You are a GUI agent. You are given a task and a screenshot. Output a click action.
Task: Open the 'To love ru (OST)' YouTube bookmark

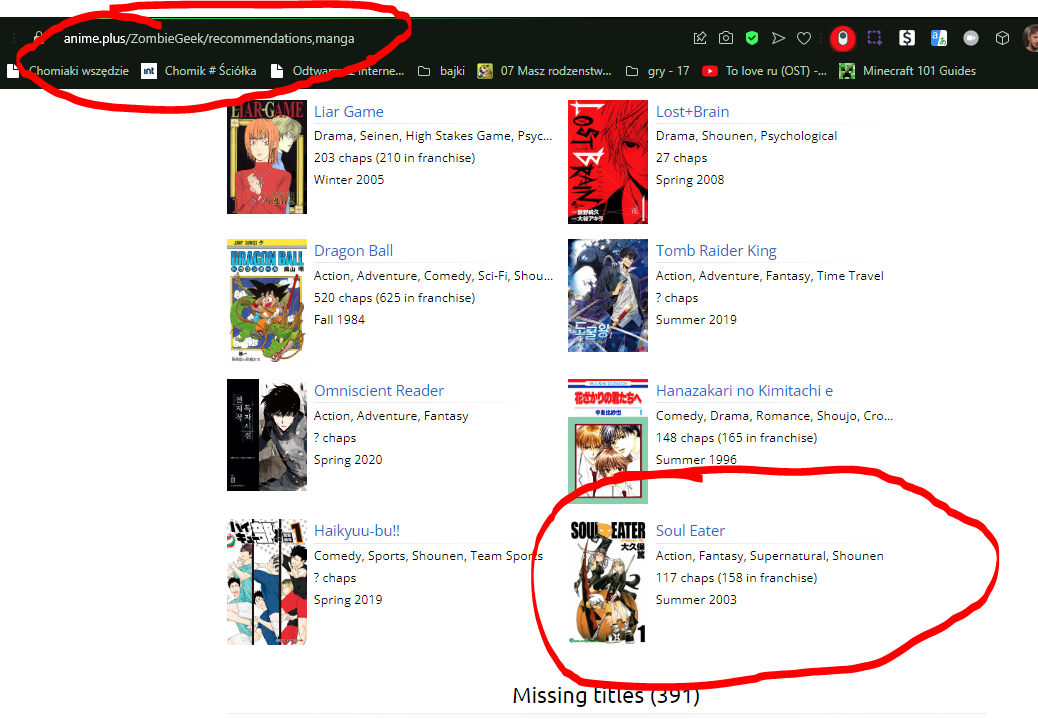[x=765, y=71]
